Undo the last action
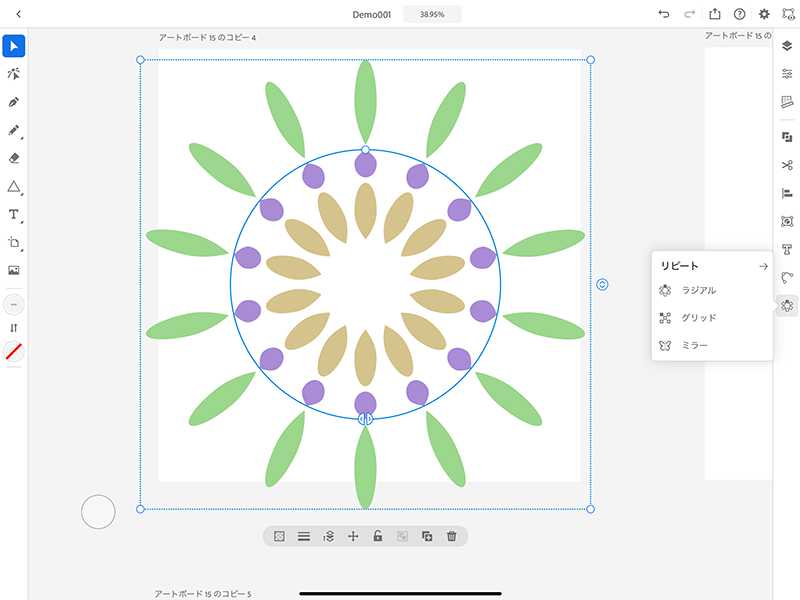 coord(664,14)
